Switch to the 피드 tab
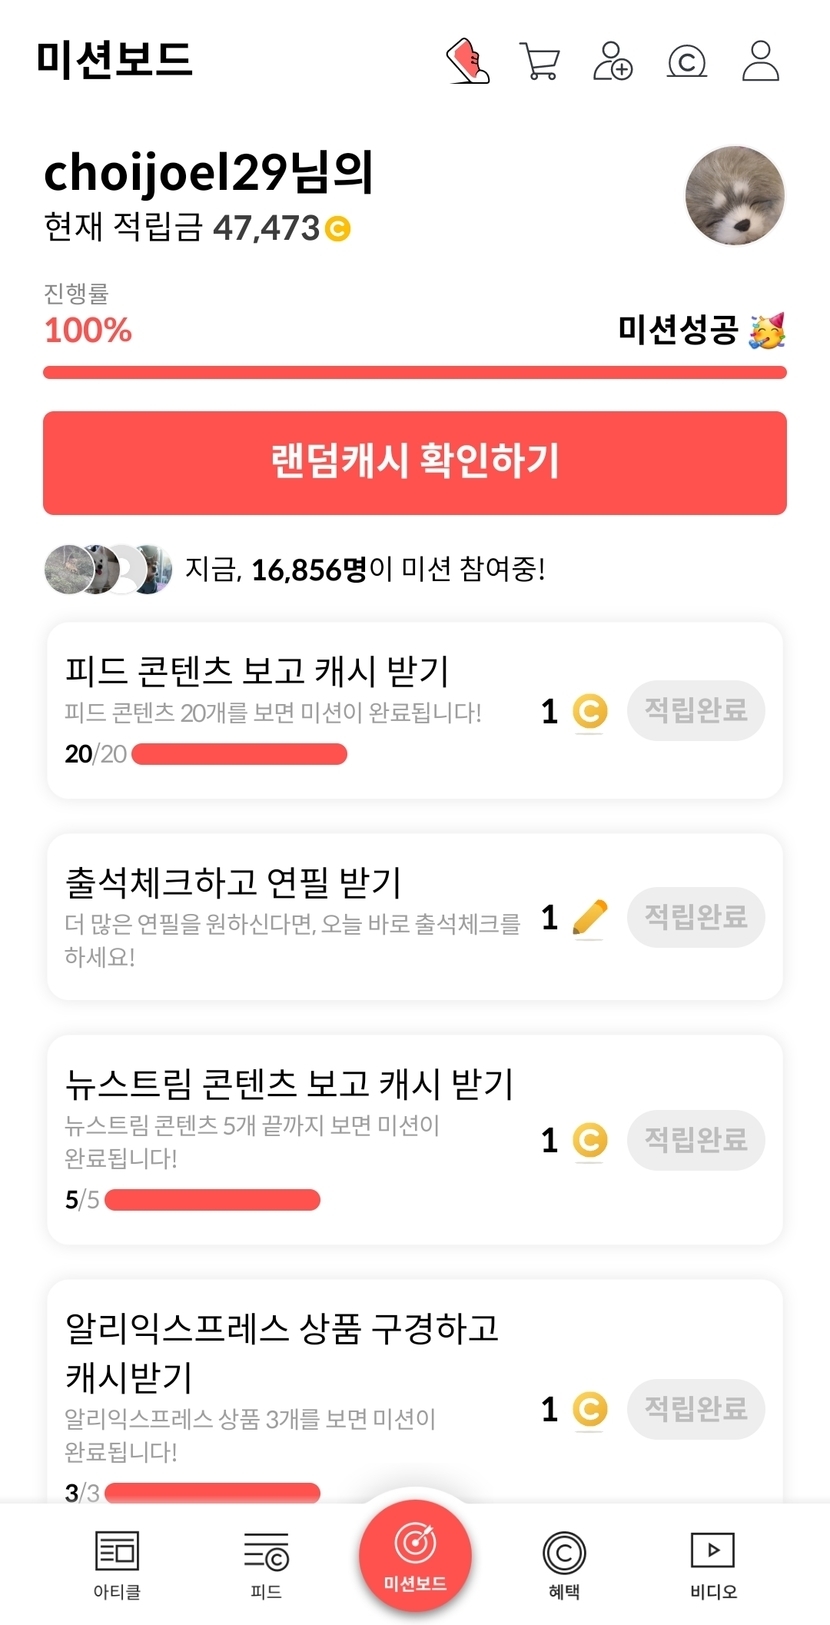 click(x=266, y=1564)
